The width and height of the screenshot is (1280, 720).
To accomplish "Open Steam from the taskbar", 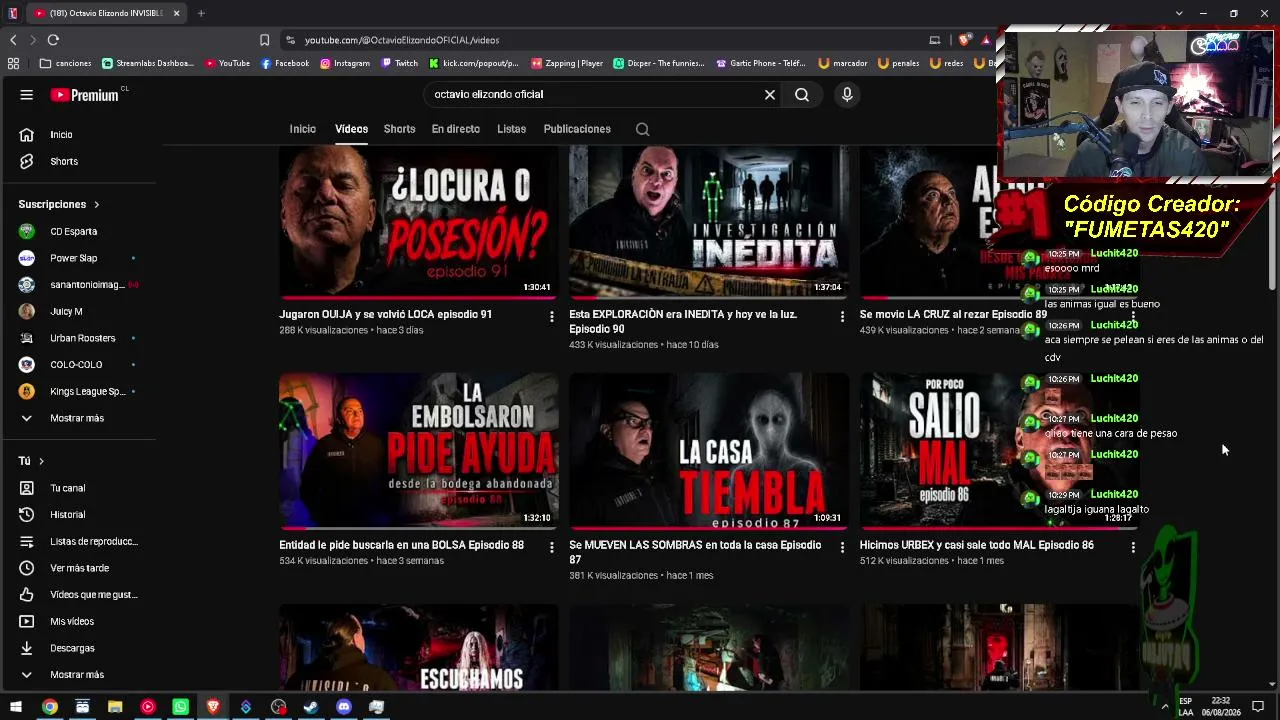I will tap(311, 707).
